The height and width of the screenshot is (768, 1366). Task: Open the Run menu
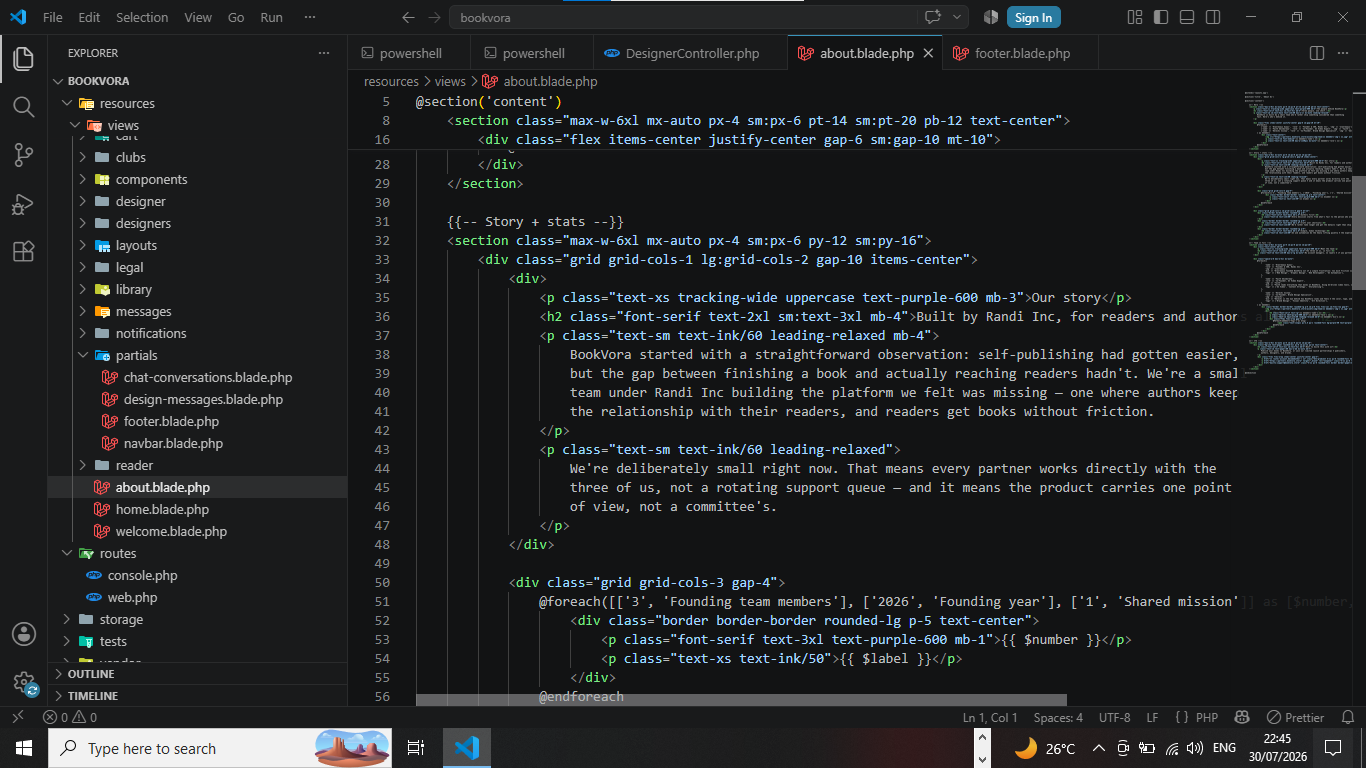[x=271, y=17]
